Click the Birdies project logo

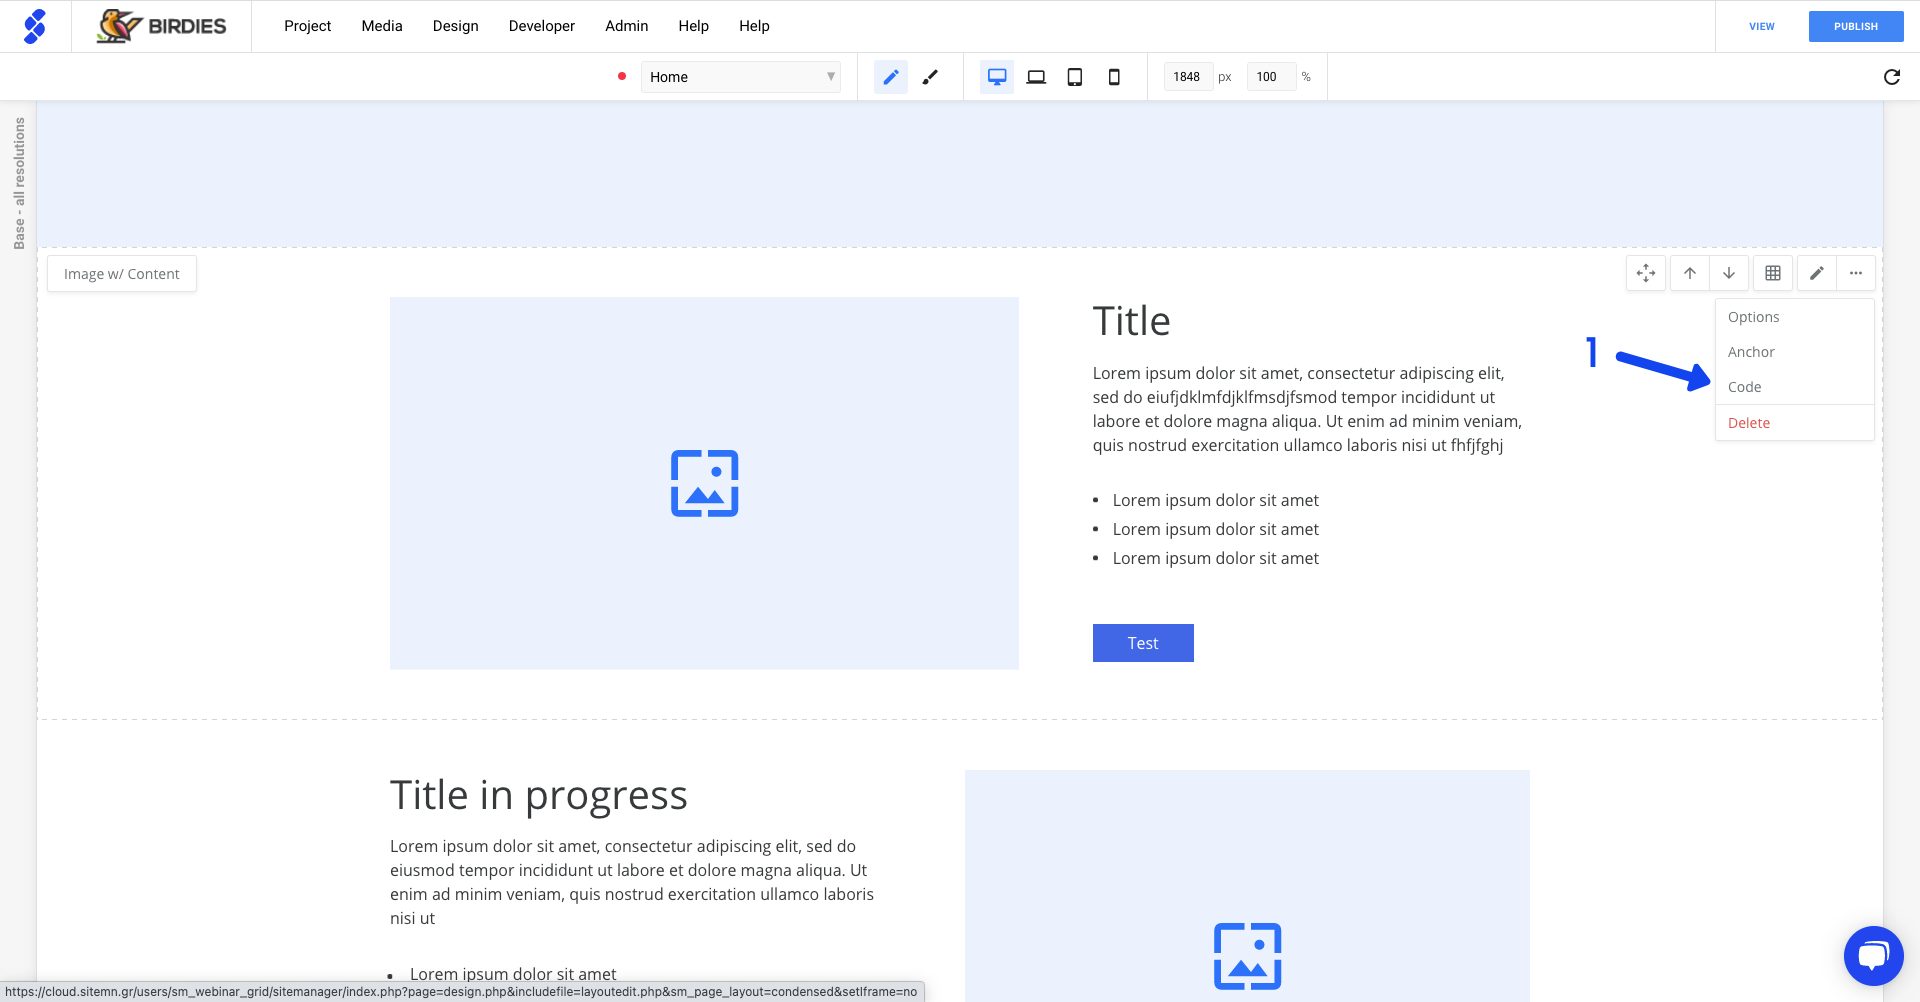[161, 26]
